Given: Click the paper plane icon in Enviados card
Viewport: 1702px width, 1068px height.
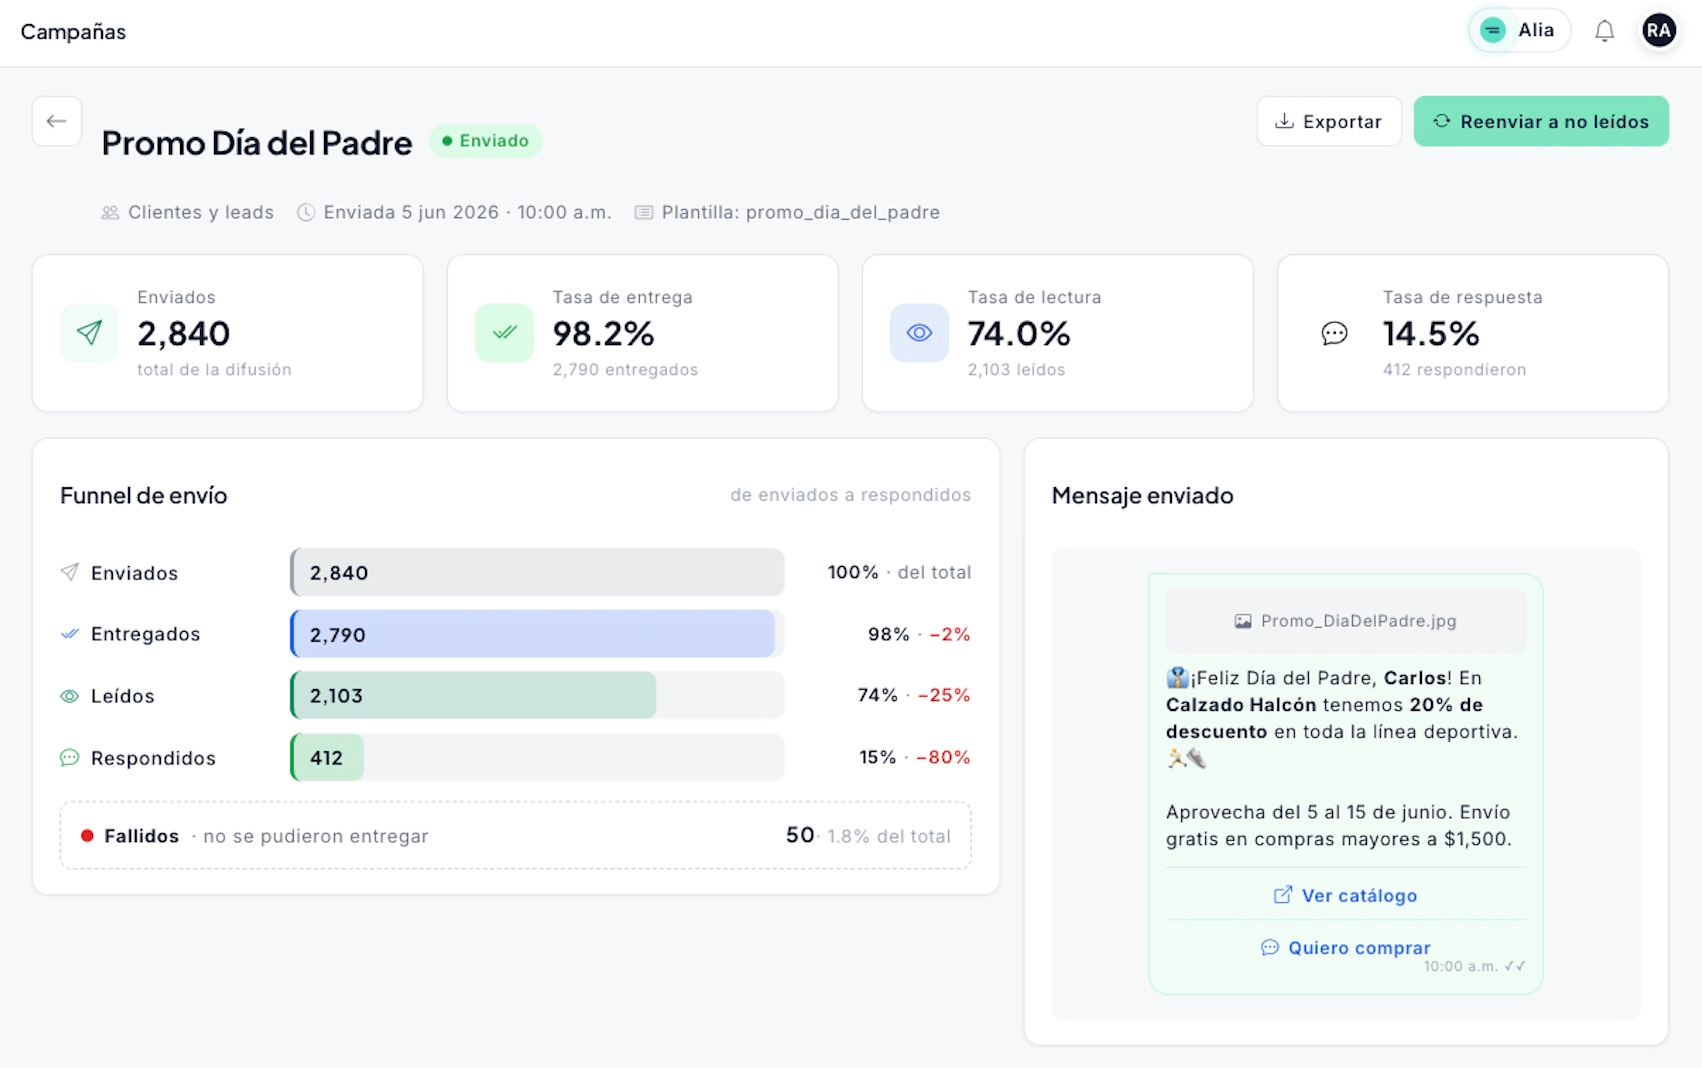Looking at the screenshot, I should (x=89, y=333).
